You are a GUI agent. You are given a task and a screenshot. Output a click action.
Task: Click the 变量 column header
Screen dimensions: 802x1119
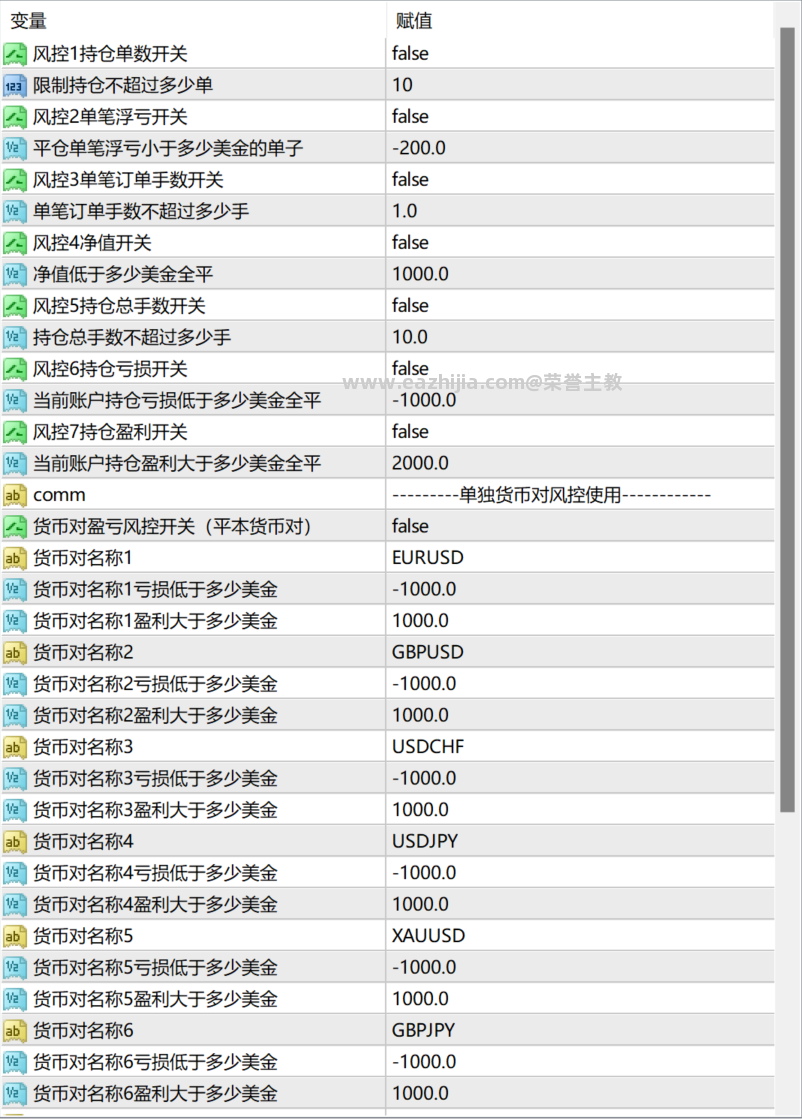(29, 21)
